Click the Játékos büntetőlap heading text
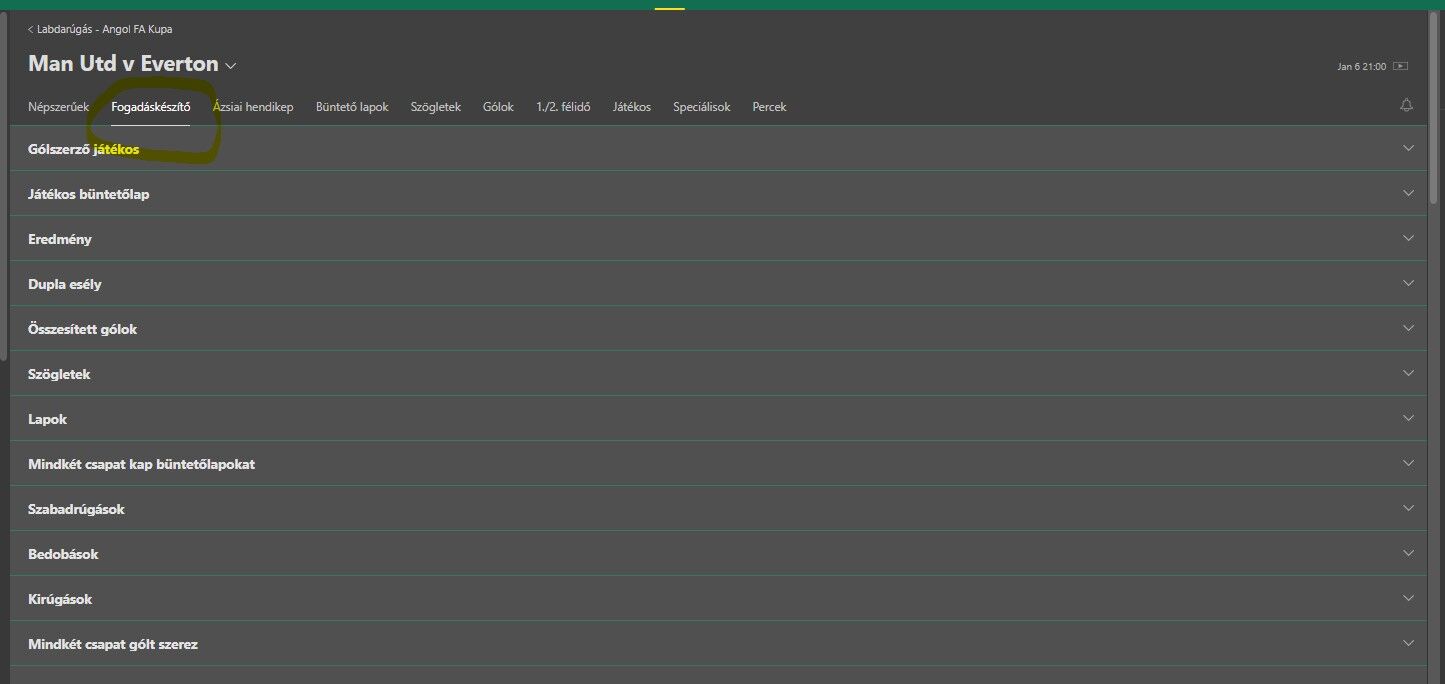This screenshot has height=684, width=1445. point(89,194)
